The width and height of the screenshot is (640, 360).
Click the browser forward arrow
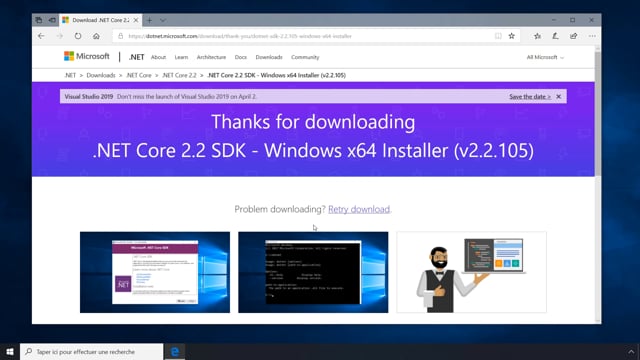click(x=60, y=36)
